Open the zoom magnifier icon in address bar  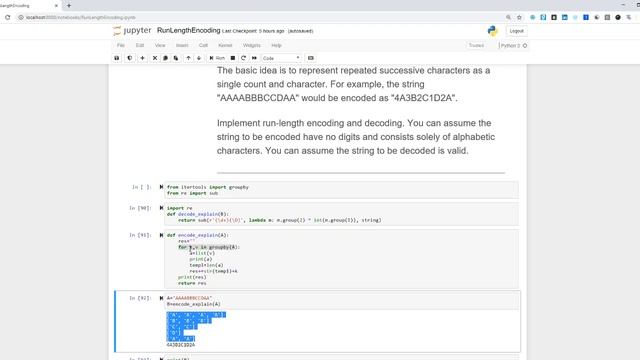click(508, 17)
